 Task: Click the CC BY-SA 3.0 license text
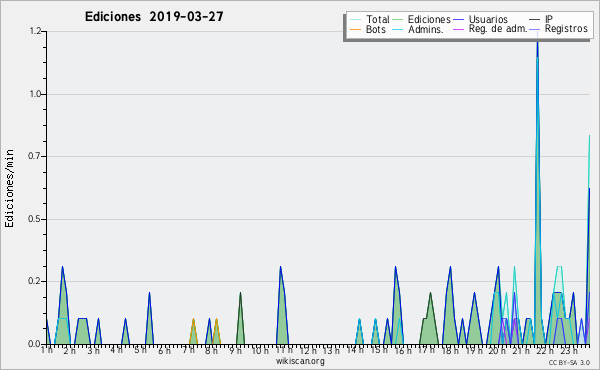click(x=569, y=362)
